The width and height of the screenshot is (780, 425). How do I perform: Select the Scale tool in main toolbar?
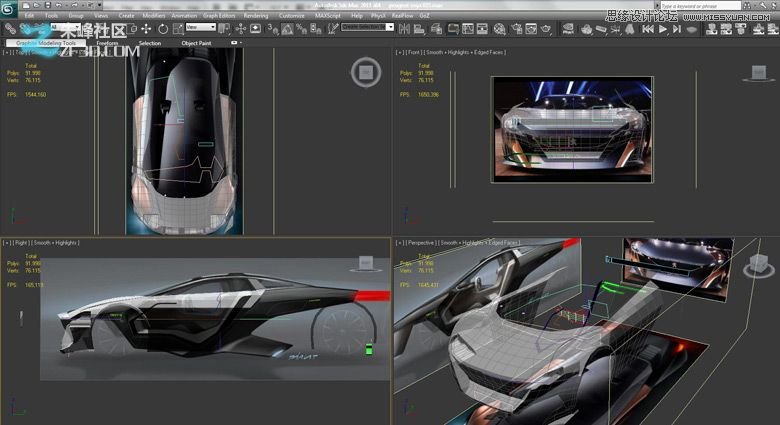tap(176, 29)
